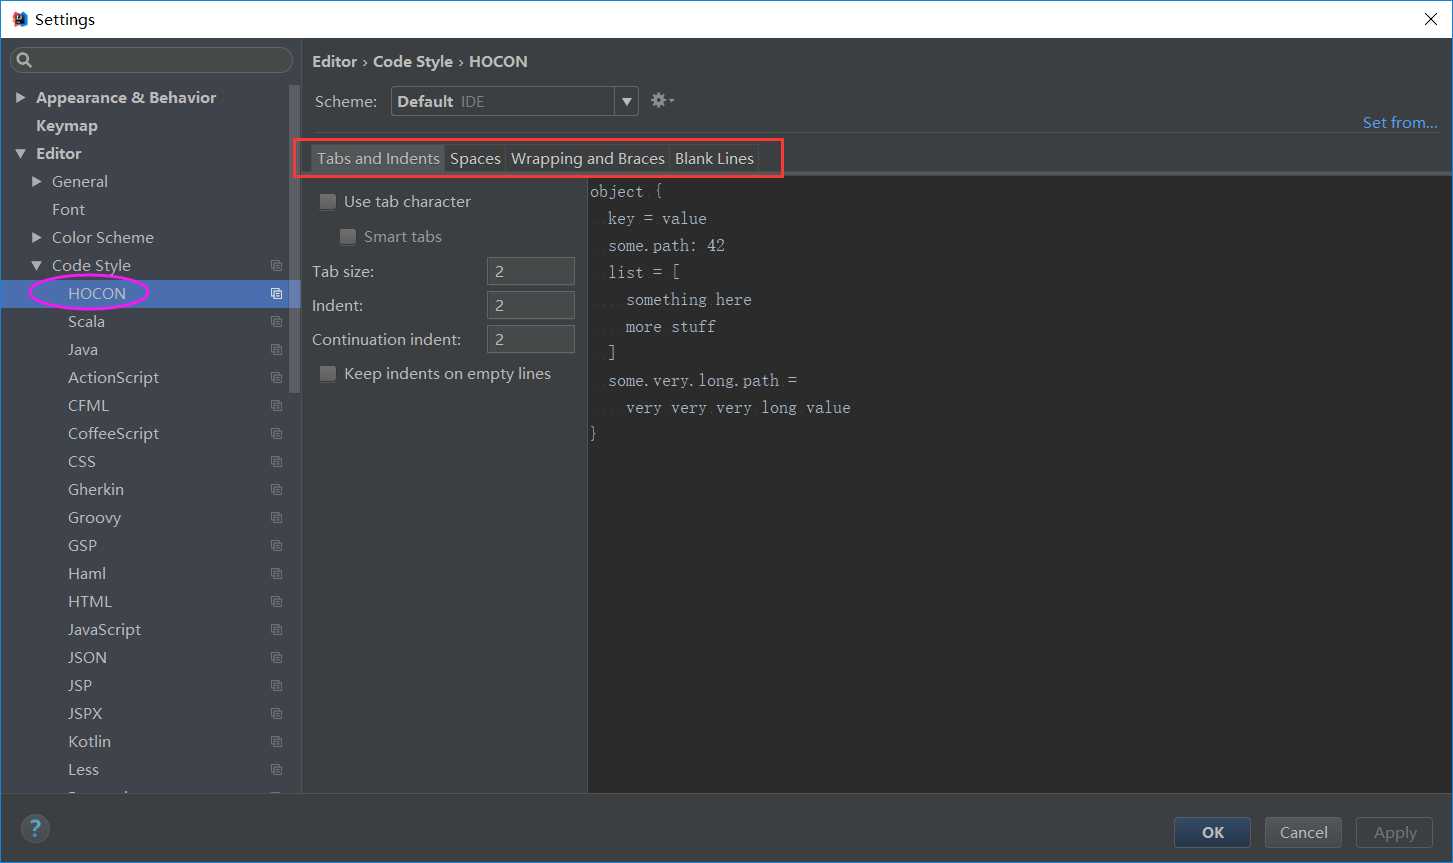Click the copy icon next to GSP
1453x863 pixels.
coord(277,545)
